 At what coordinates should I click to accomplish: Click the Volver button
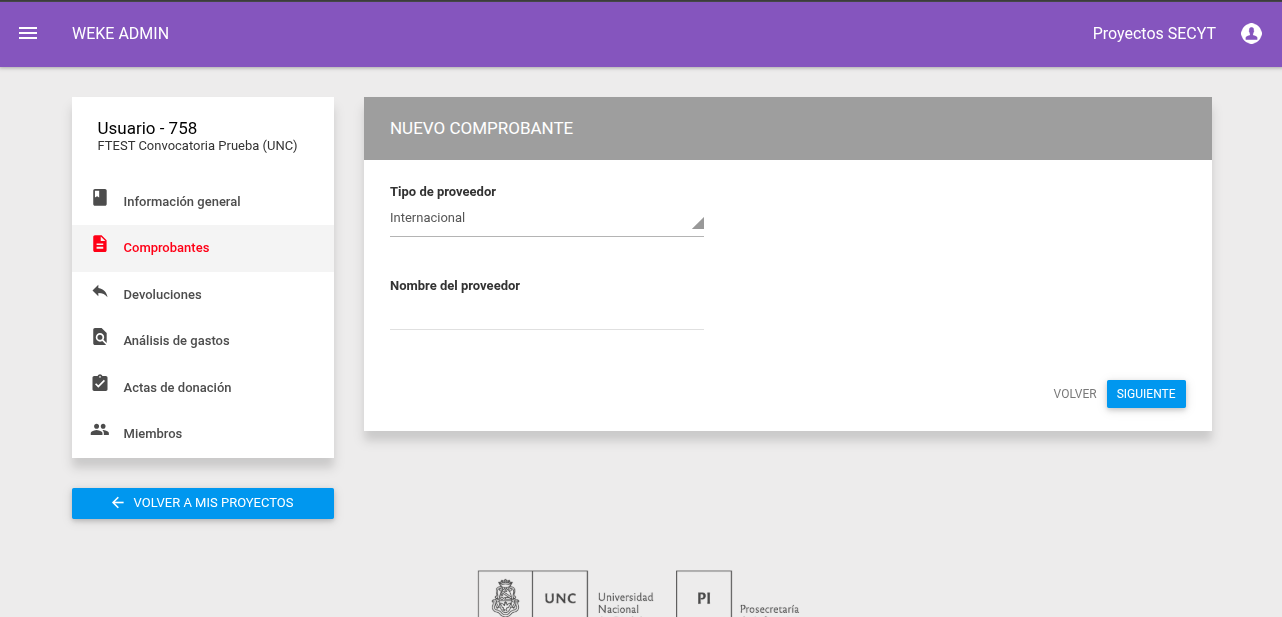pyautogui.click(x=1075, y=394)
